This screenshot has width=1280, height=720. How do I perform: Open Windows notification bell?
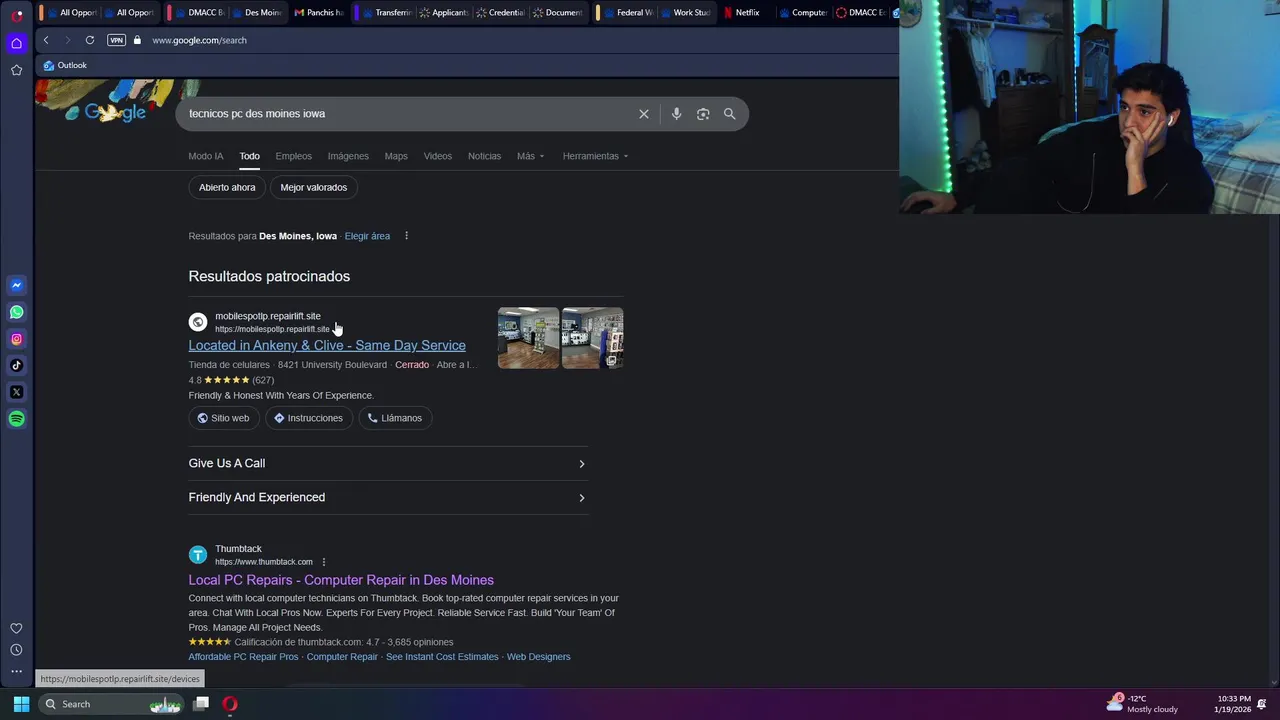click(1262, 704)
